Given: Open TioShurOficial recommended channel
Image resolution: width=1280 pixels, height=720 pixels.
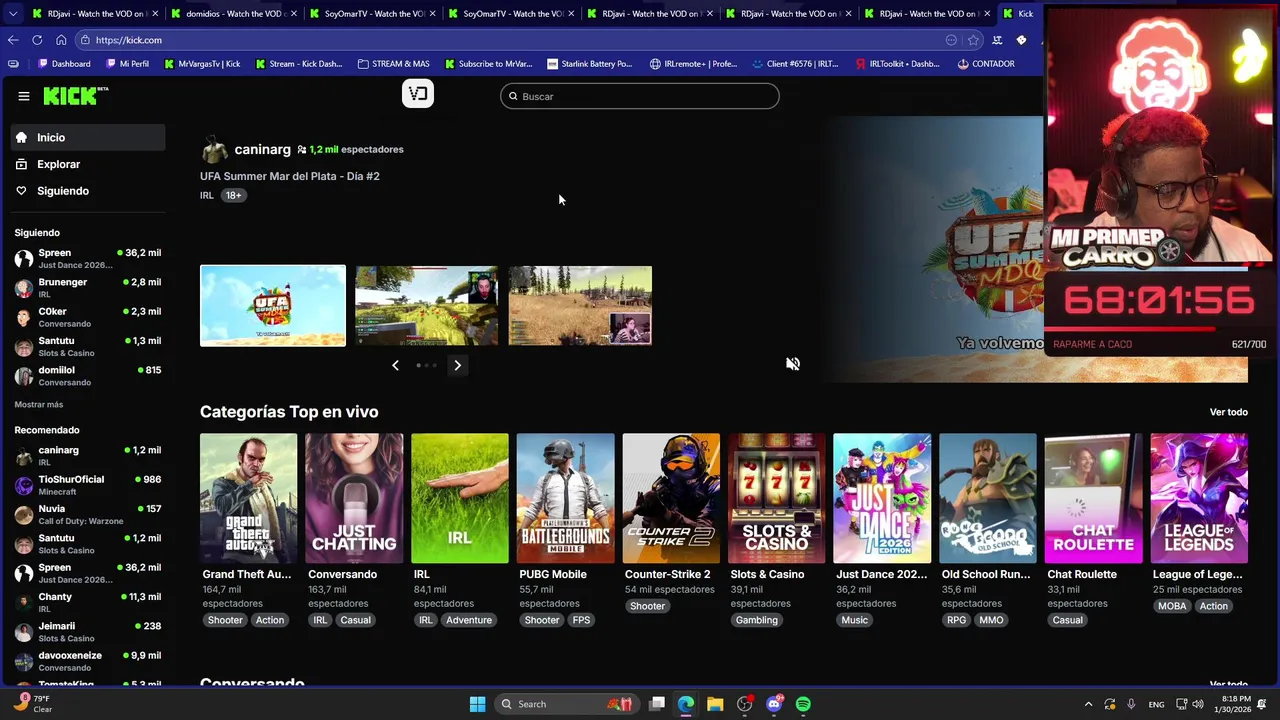Looking at the screenshot, I should tap(88, 485).
